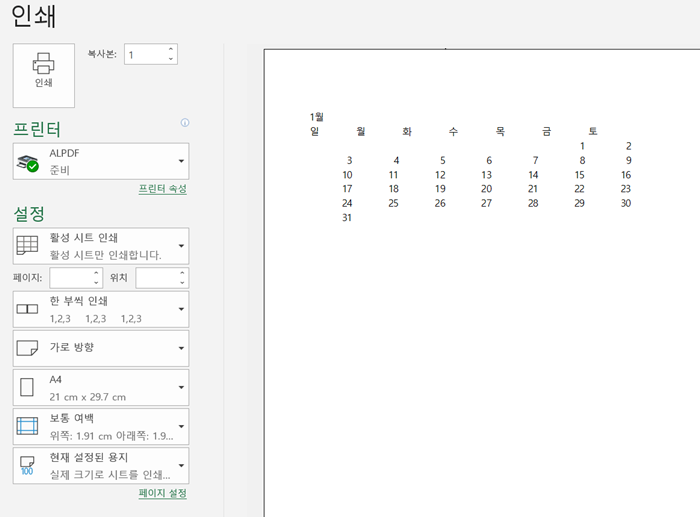Click the ALPDF printer status icon
Screen dimensions: 700x517
[27, 163]
